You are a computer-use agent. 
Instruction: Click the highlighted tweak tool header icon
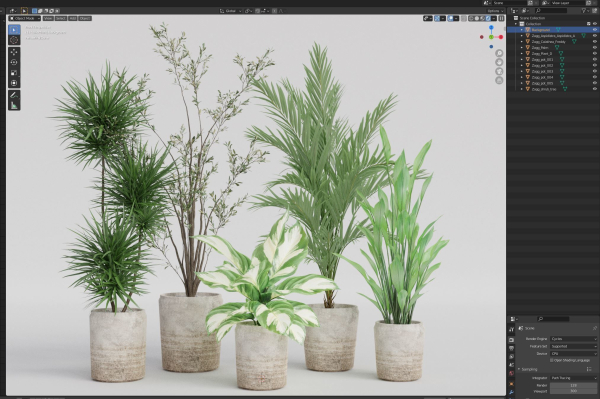[x=24, y=11]
